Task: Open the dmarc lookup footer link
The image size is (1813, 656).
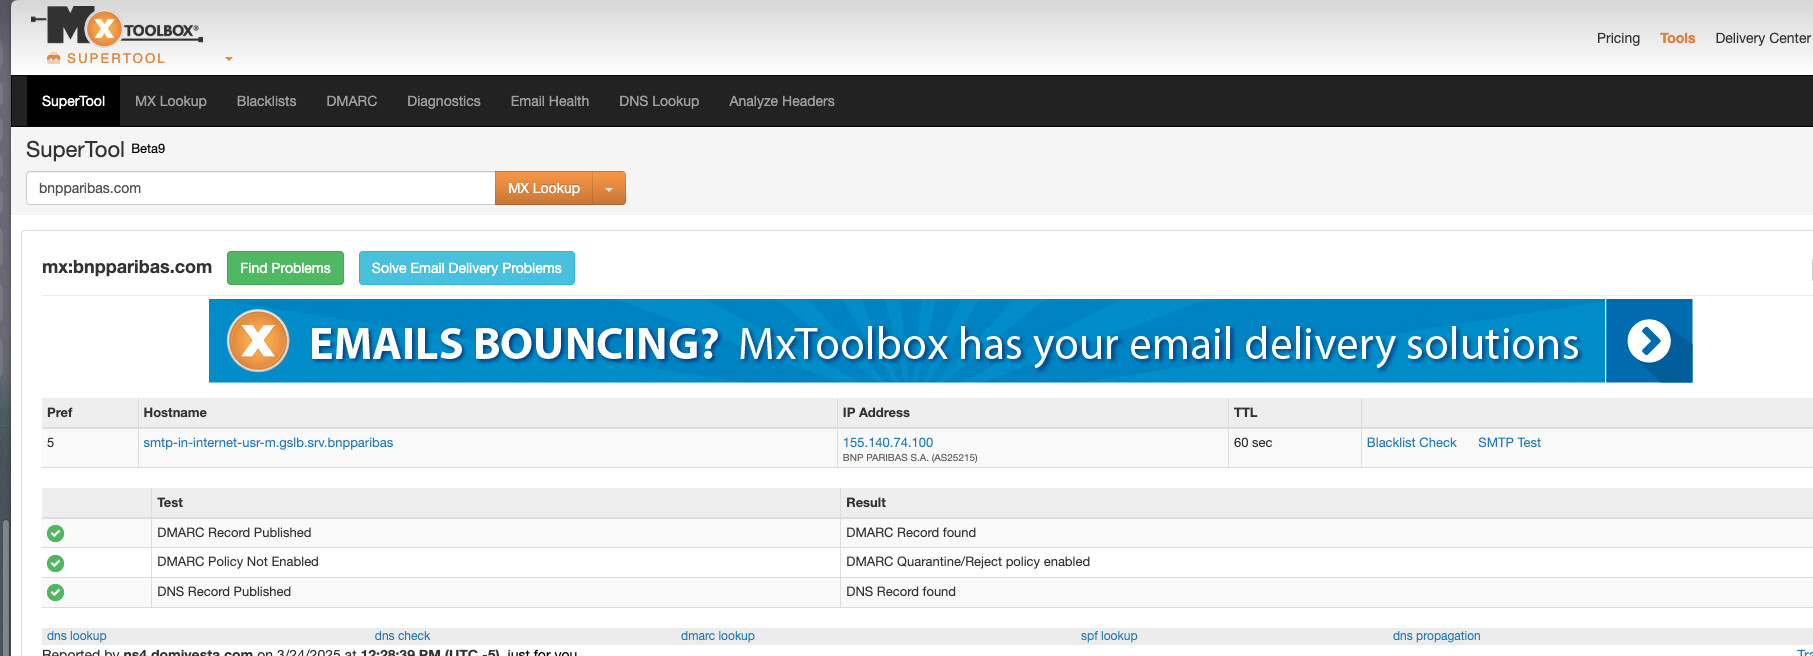Action: click(718, 636)
